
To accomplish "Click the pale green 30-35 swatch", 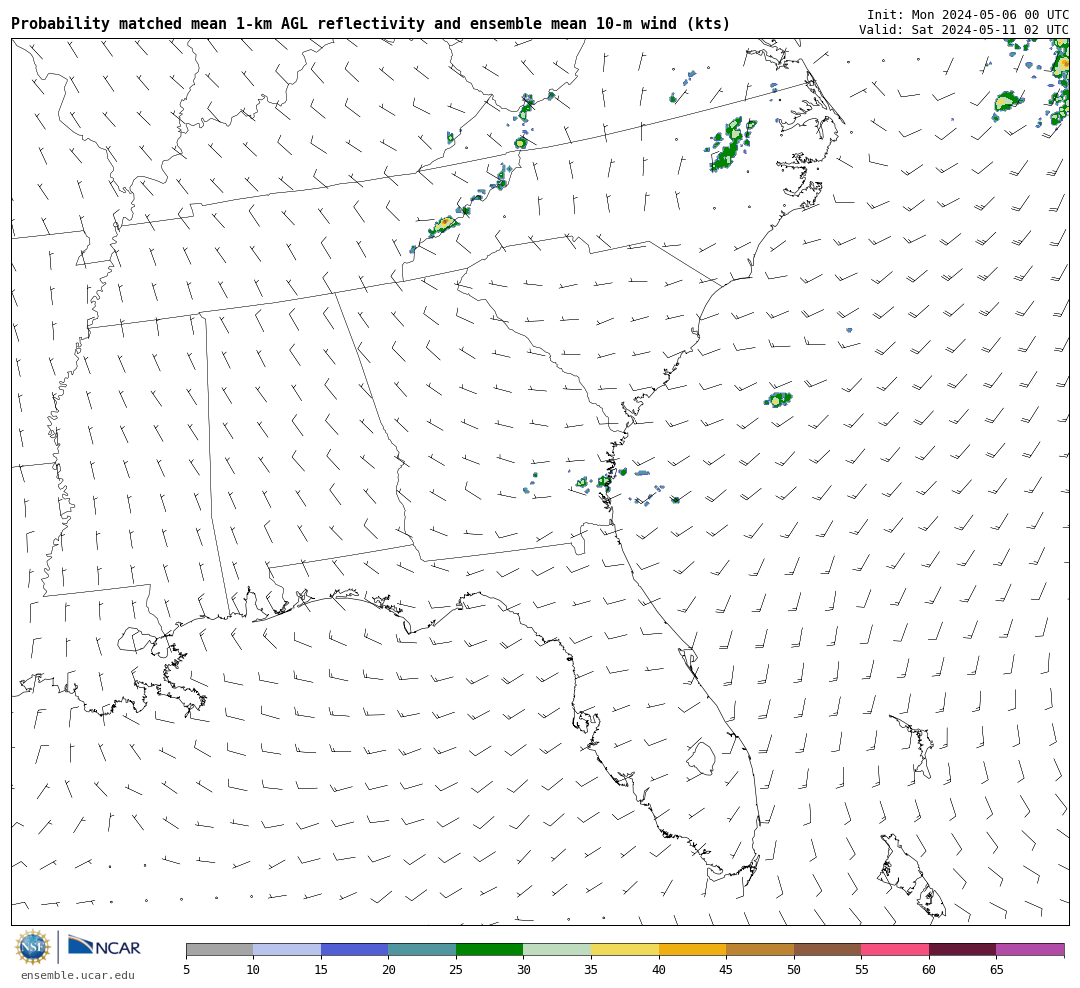I will tap(557, 949).
